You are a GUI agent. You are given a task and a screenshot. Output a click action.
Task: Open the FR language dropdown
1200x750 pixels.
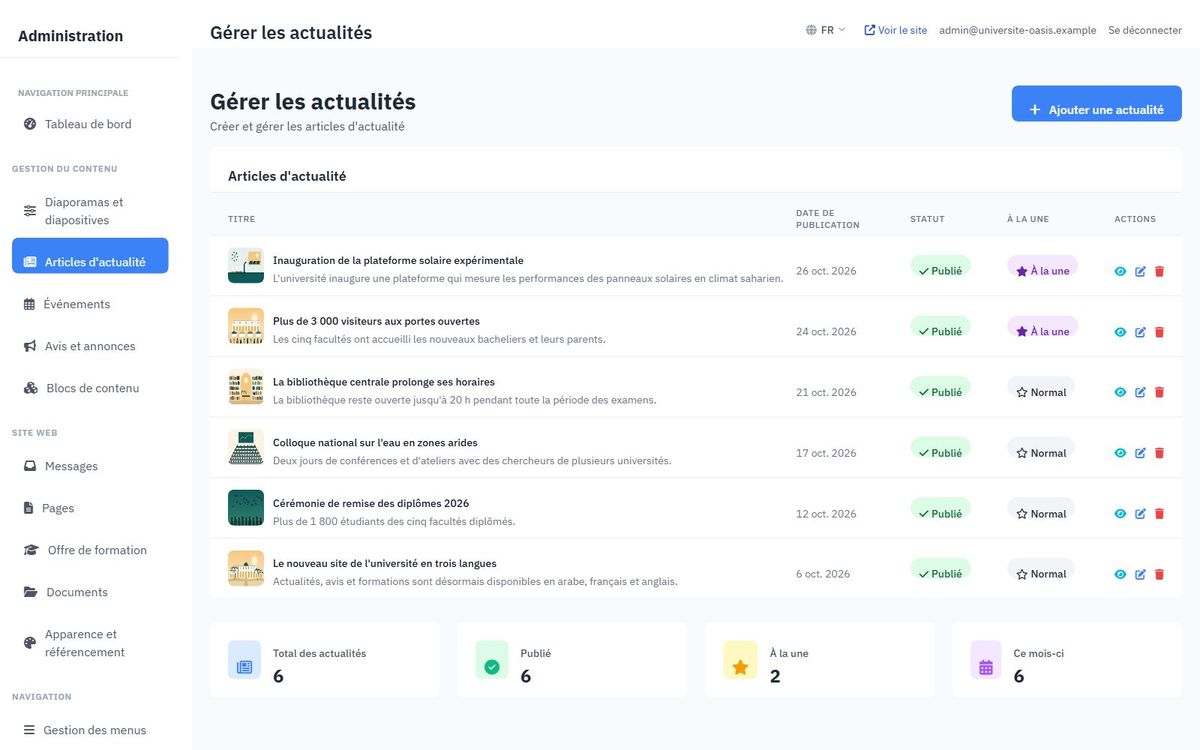pyautogui.click(x=826, y=30)
